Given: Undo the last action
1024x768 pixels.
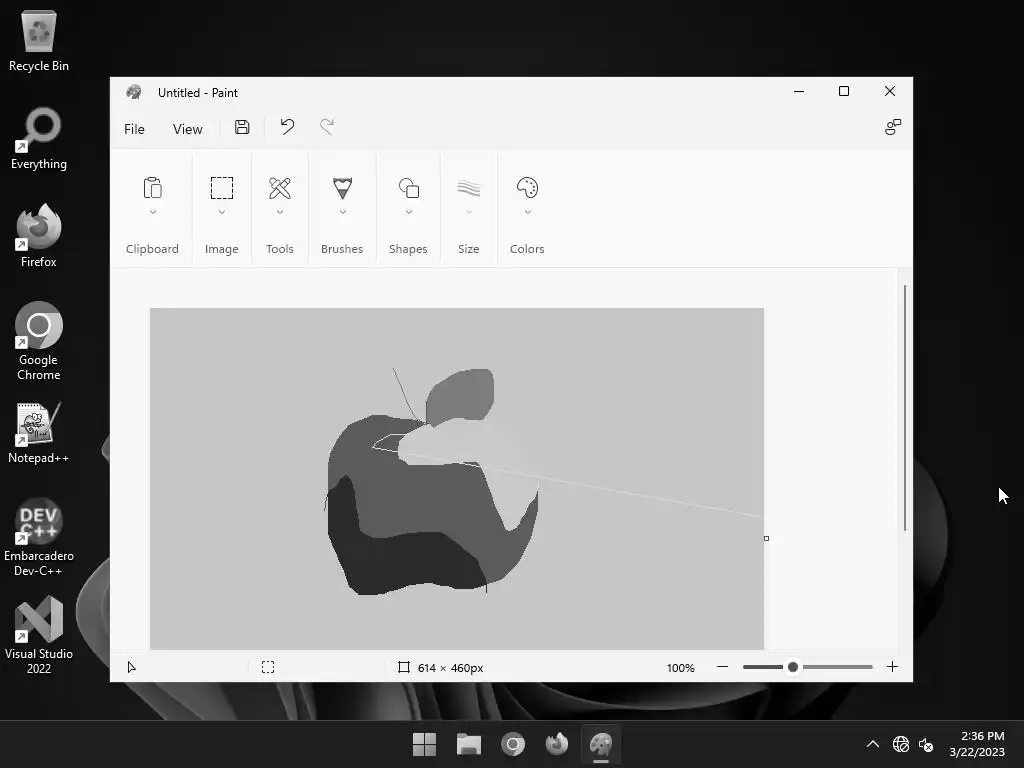Looking at the screenshot, I should [x=287, y=127].
